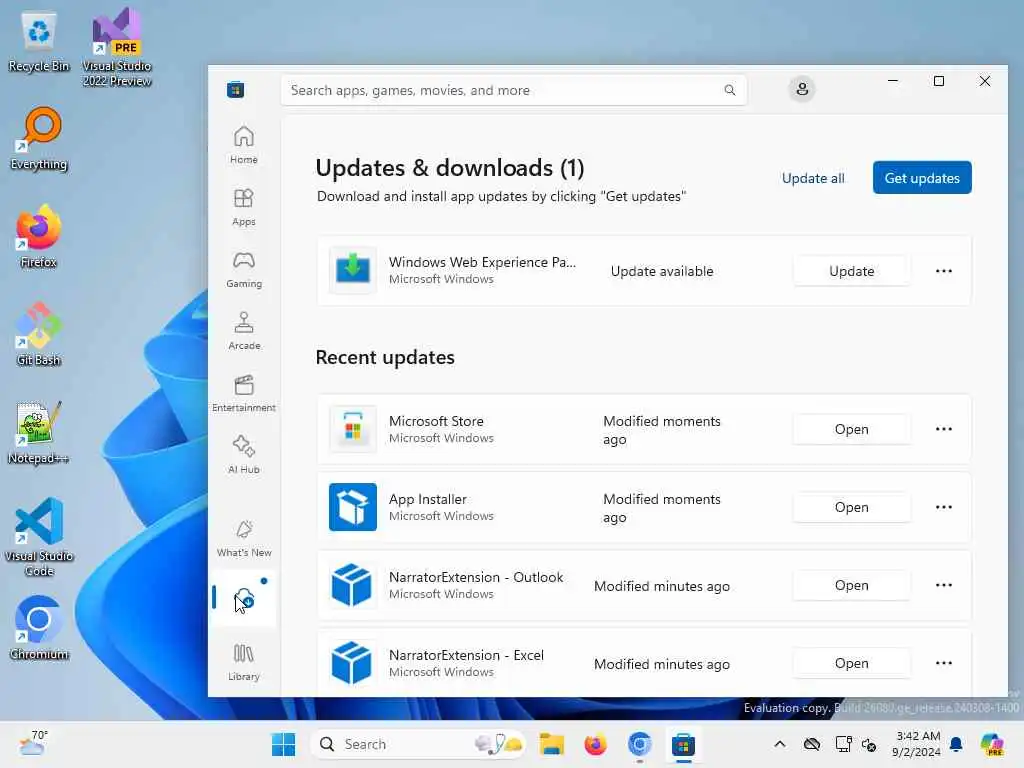Click the Get updates button
This screenshot has width=1024, height=768.
tap(921, 178)
